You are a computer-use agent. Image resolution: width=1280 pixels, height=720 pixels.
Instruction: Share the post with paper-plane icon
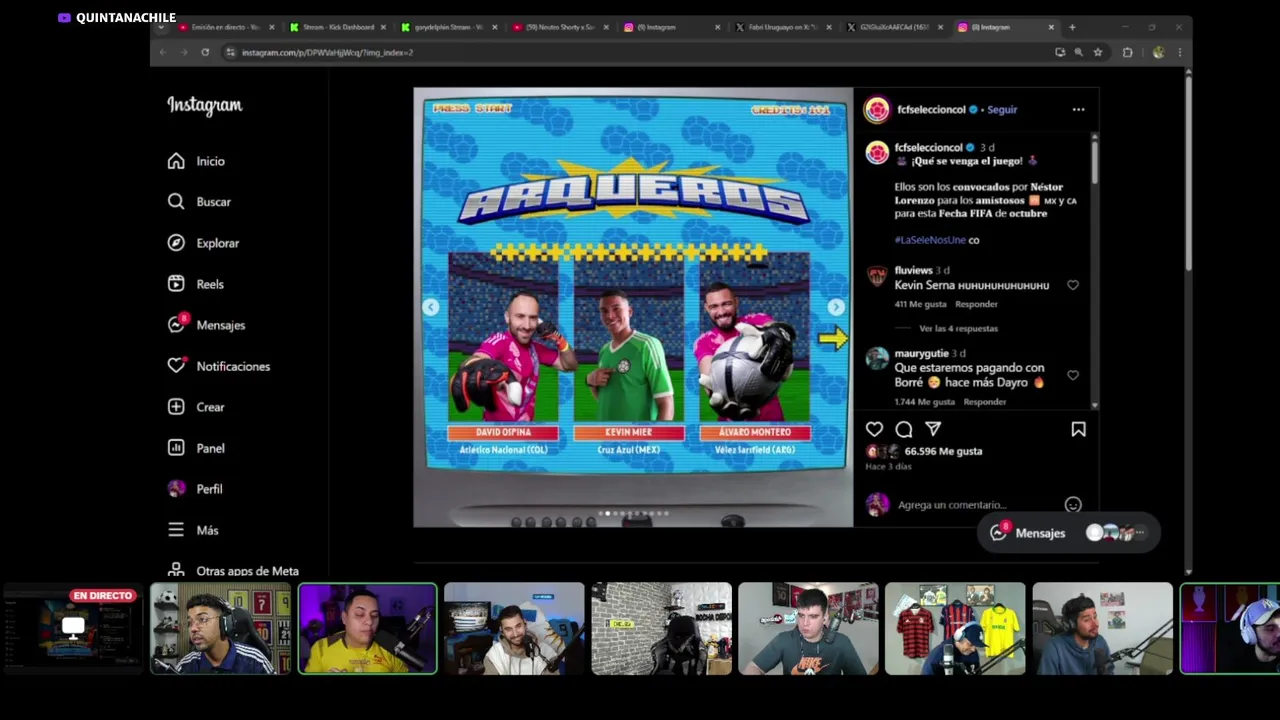[x=933, y=429]
